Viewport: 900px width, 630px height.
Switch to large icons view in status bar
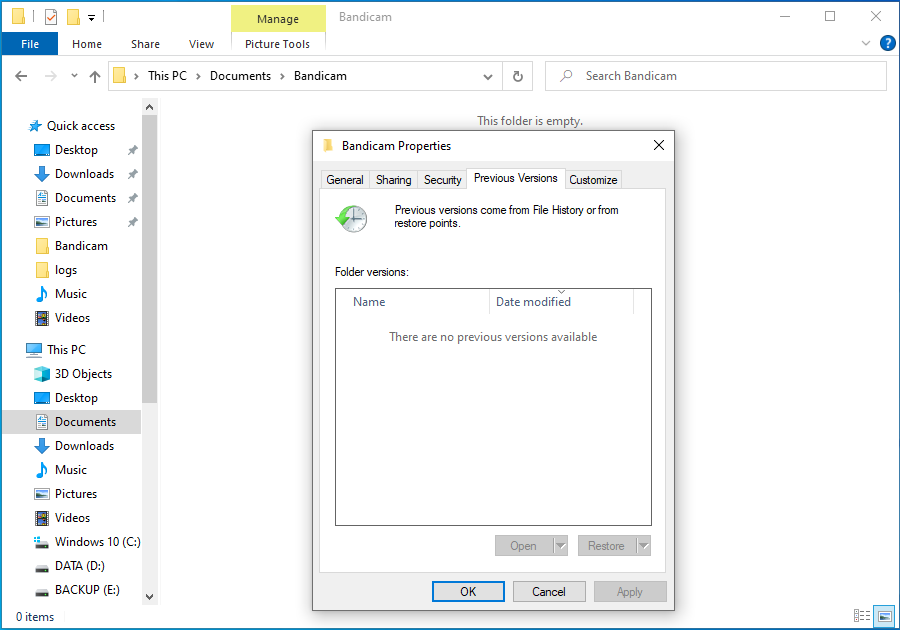tap(884, 616)
